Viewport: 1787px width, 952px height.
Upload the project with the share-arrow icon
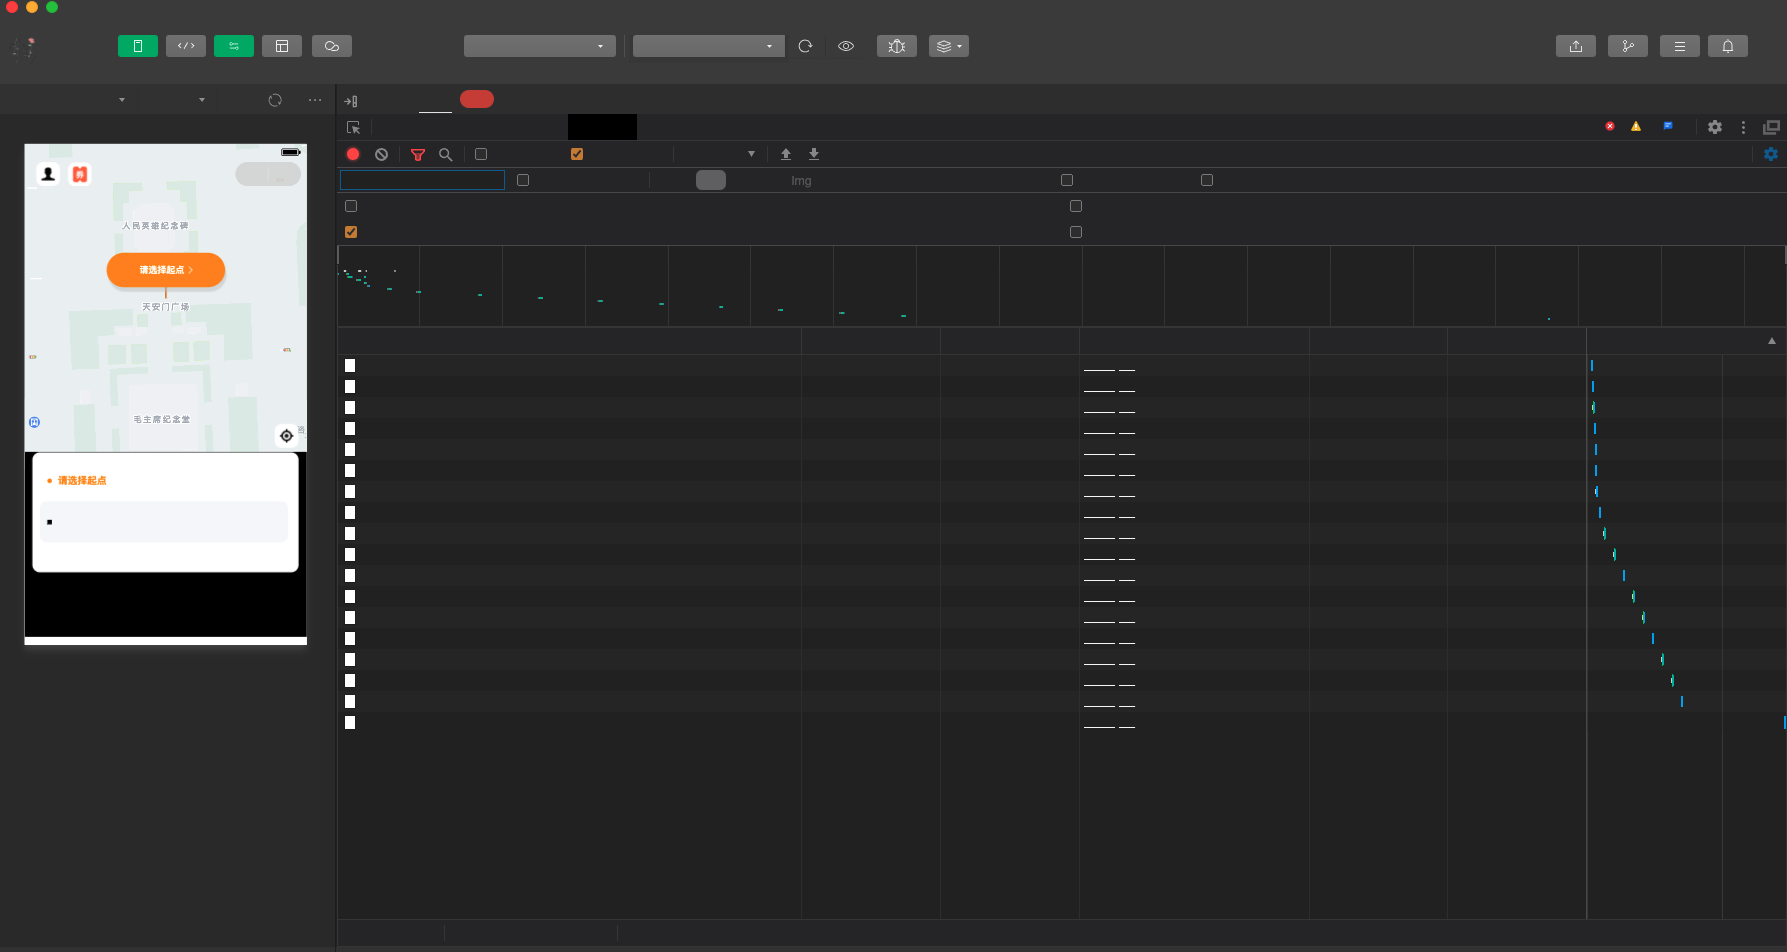click(x=1576, y=46)
